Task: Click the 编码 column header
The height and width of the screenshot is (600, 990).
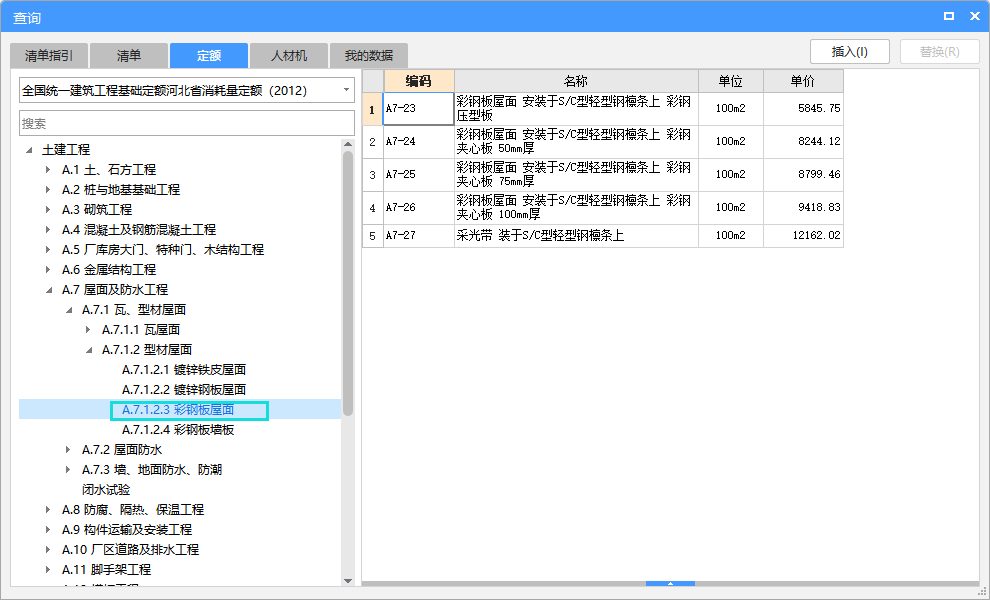Action: (419, 81)
